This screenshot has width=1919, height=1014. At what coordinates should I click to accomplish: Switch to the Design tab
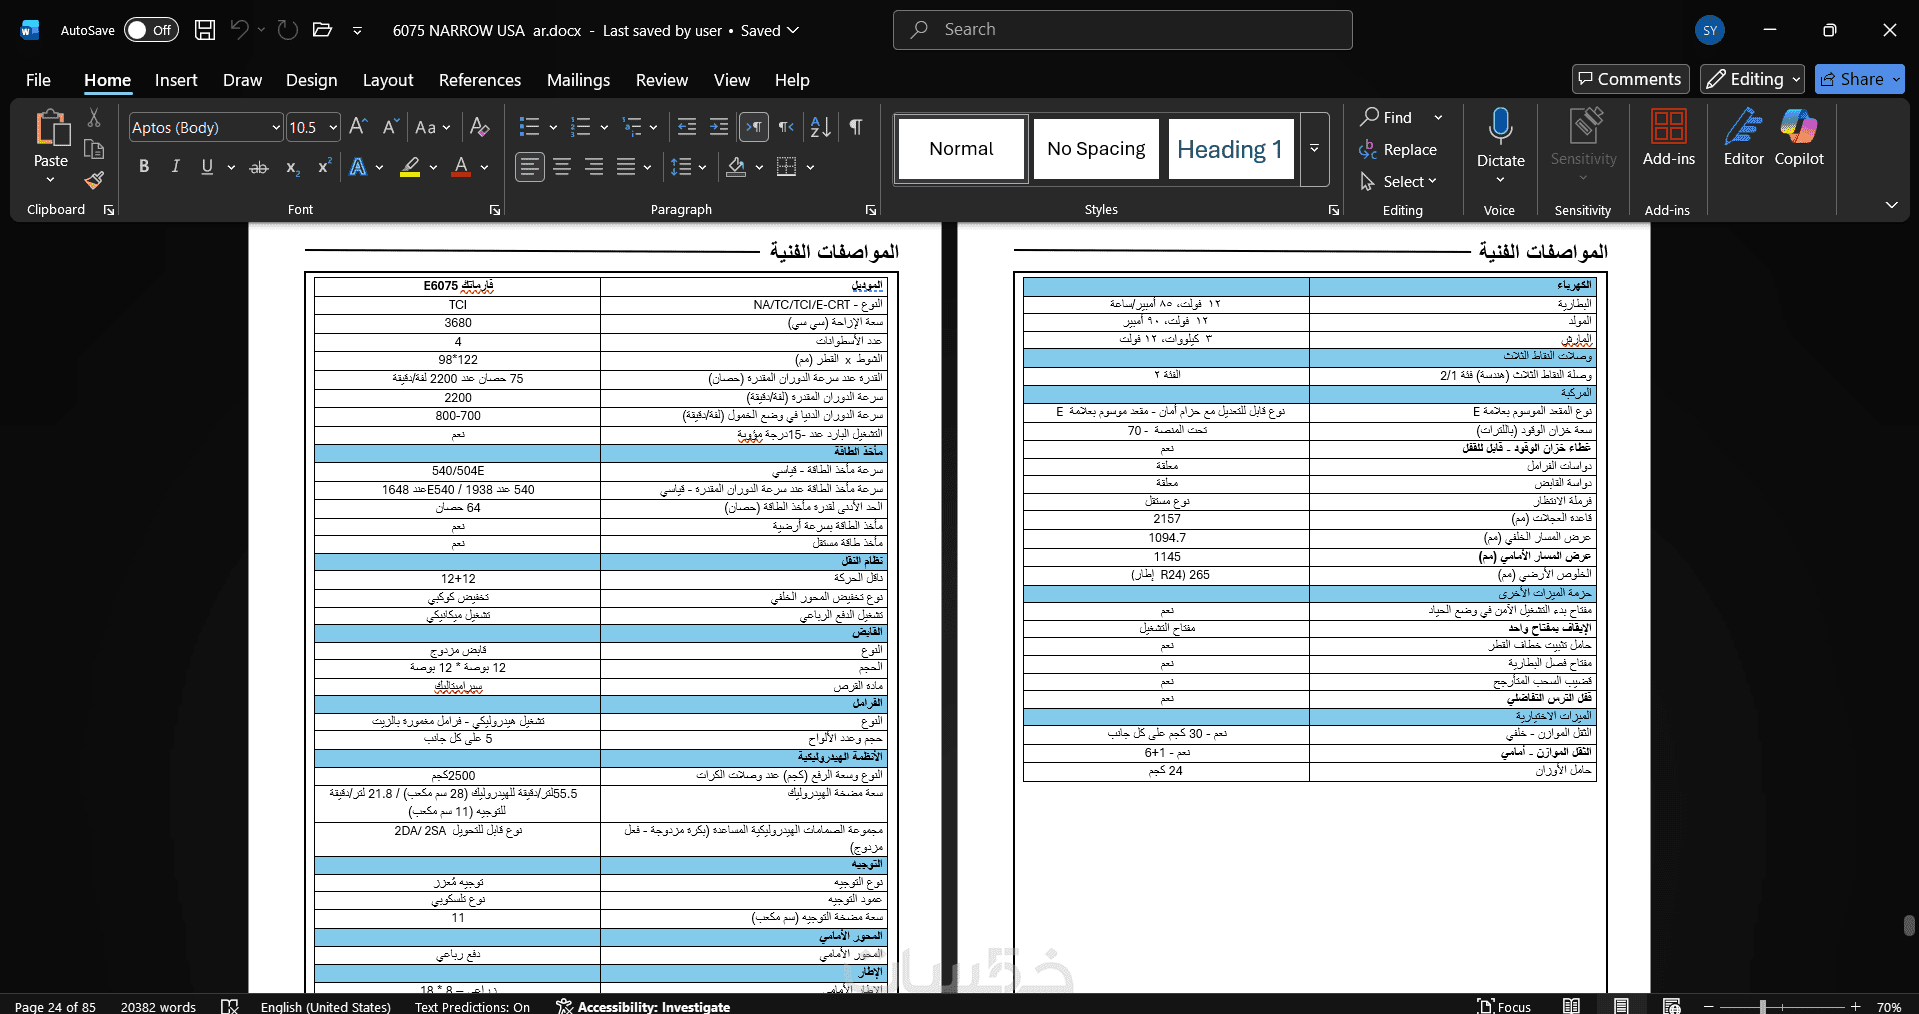click(311, 80)
